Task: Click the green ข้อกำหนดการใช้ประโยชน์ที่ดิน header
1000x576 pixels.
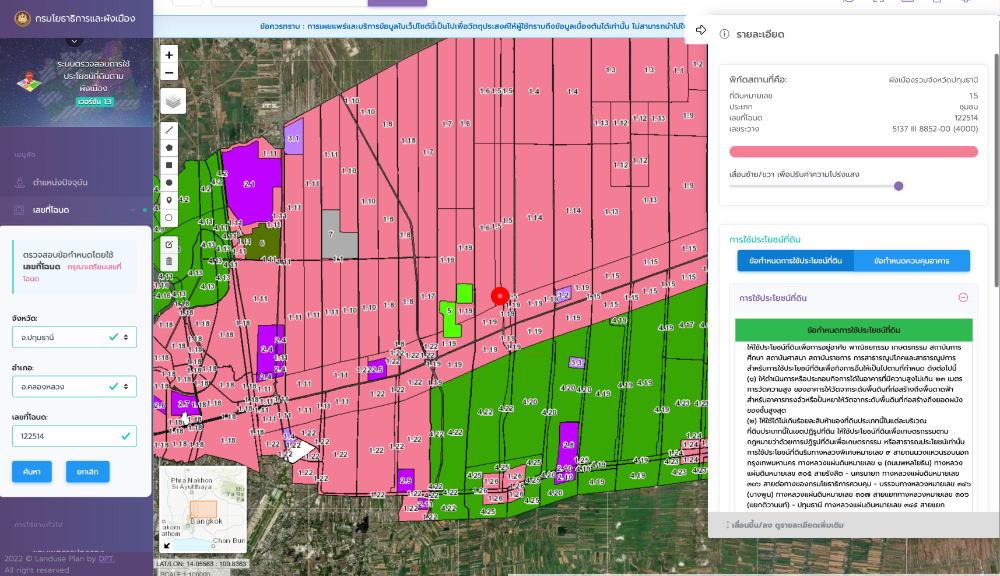Action: [853, 330]
